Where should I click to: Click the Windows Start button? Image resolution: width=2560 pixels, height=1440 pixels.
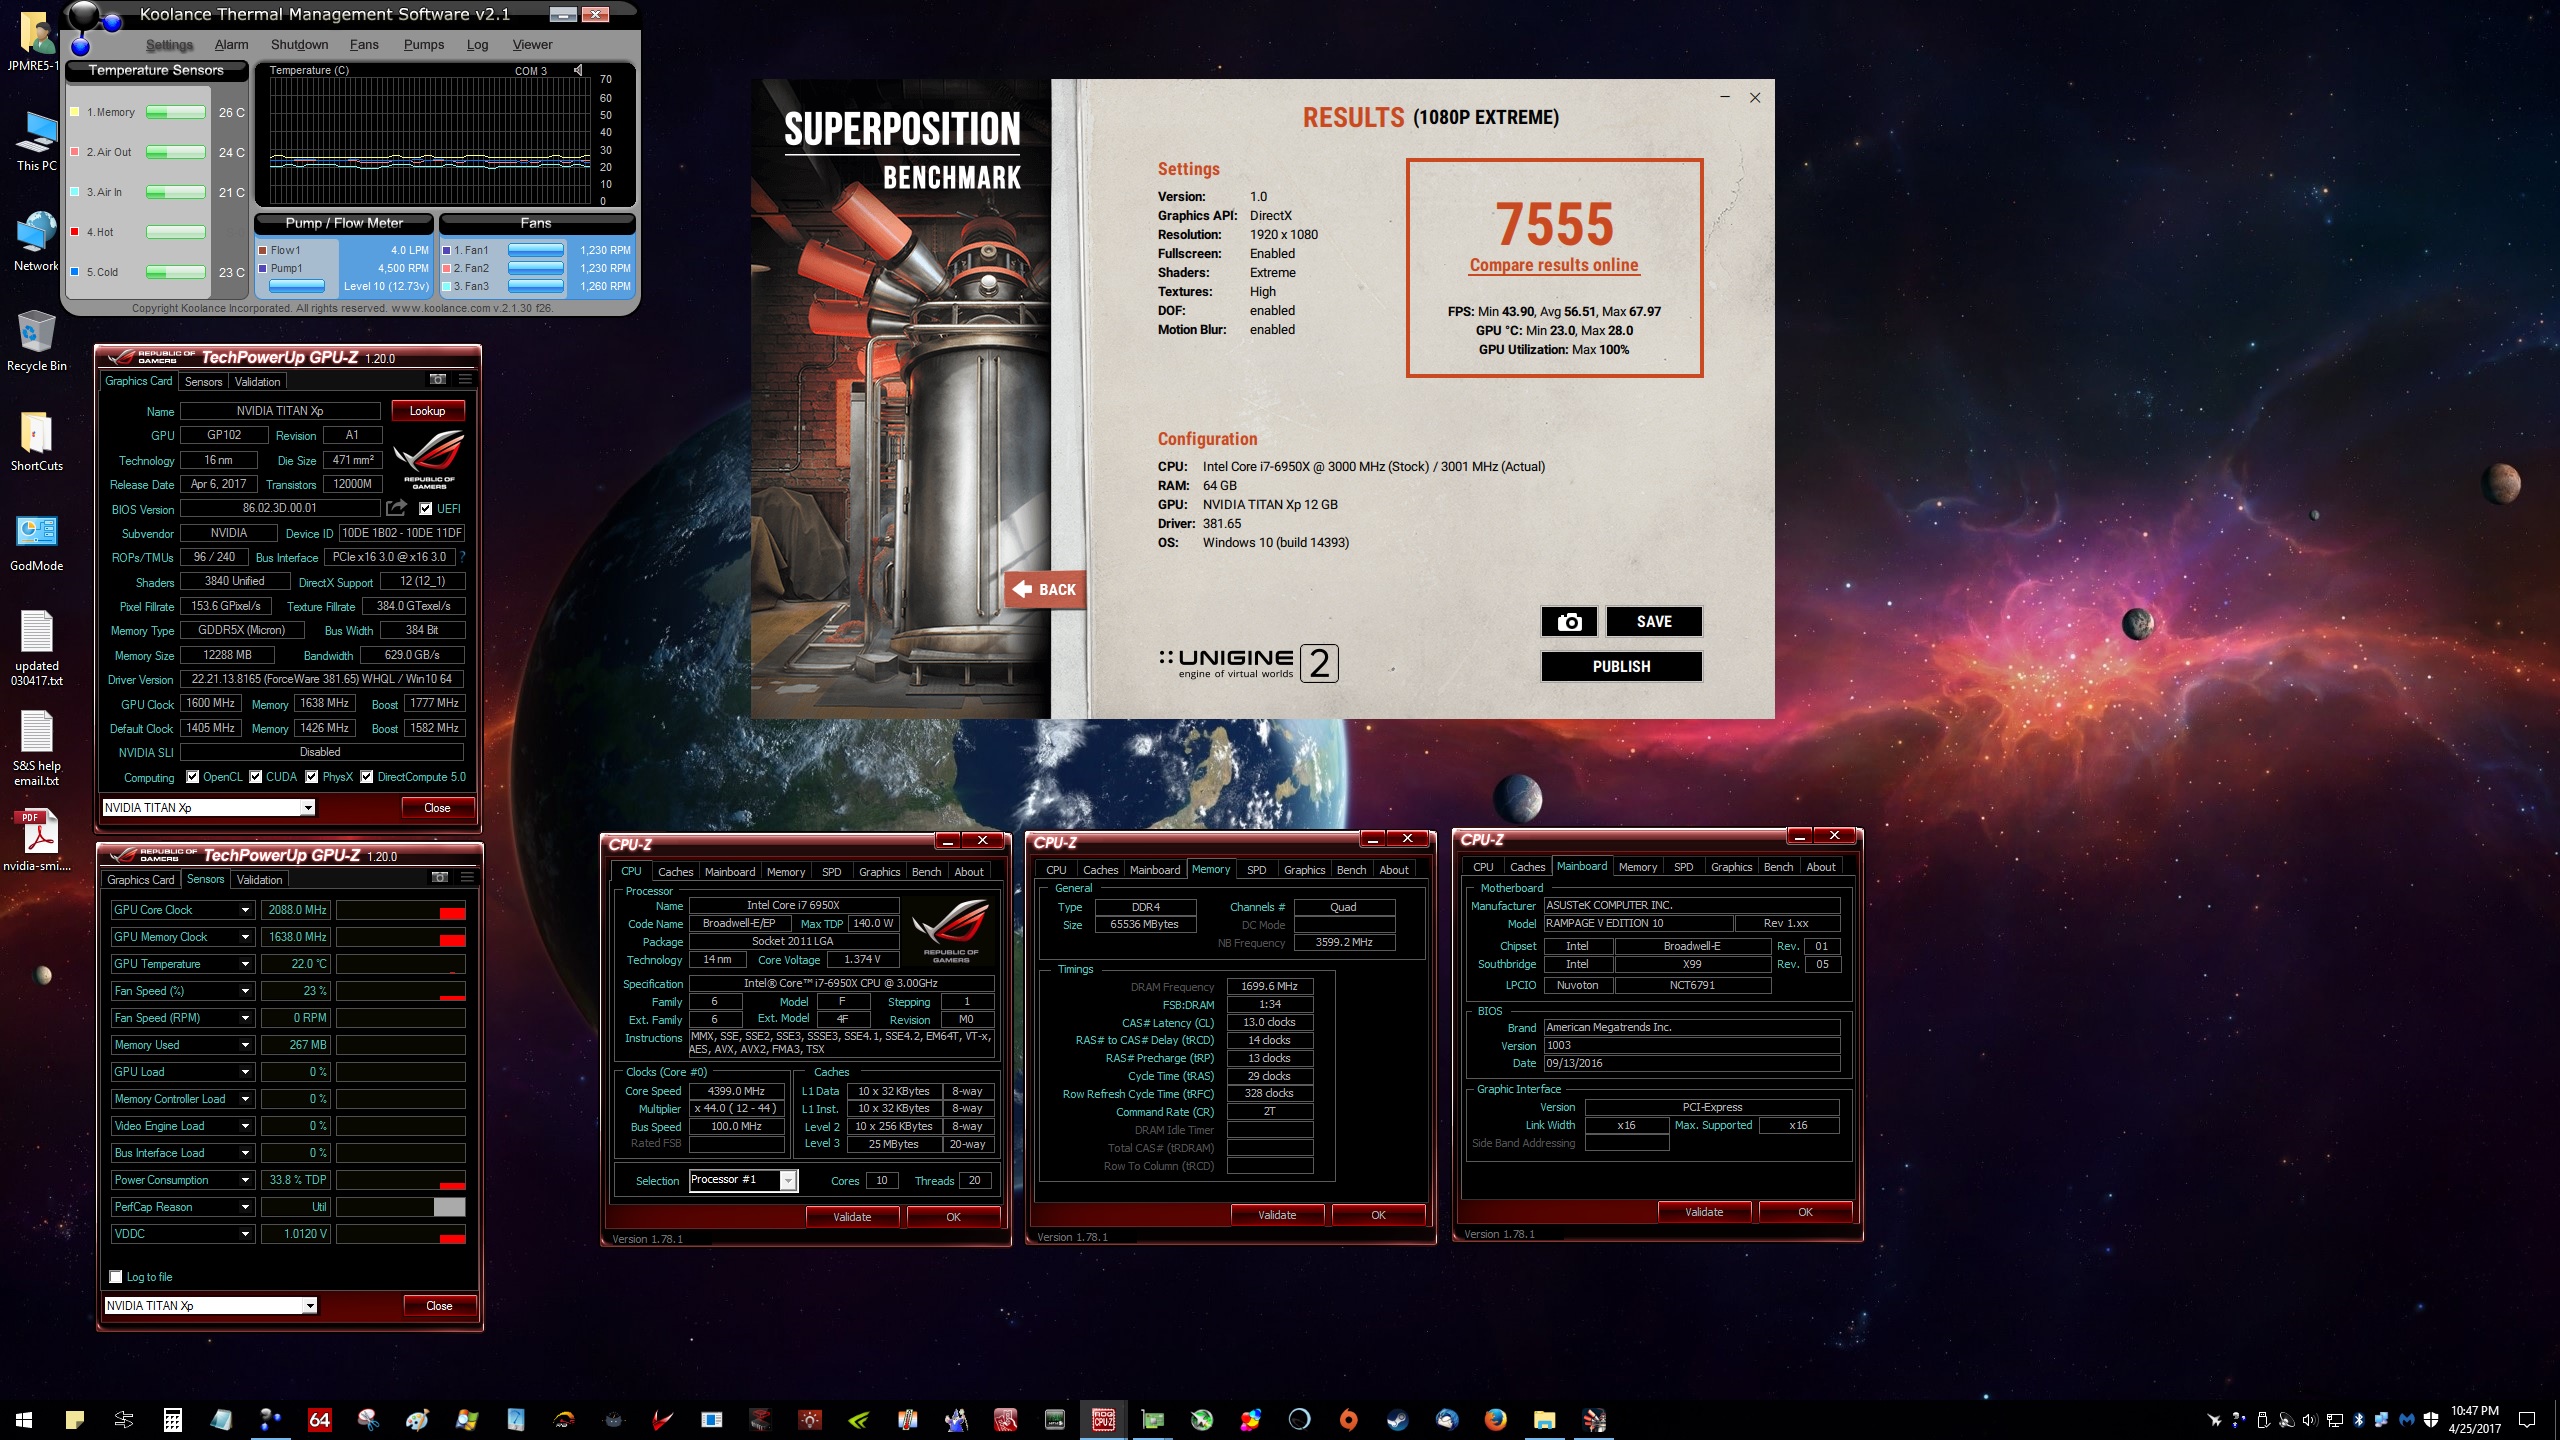[24, 1419]
